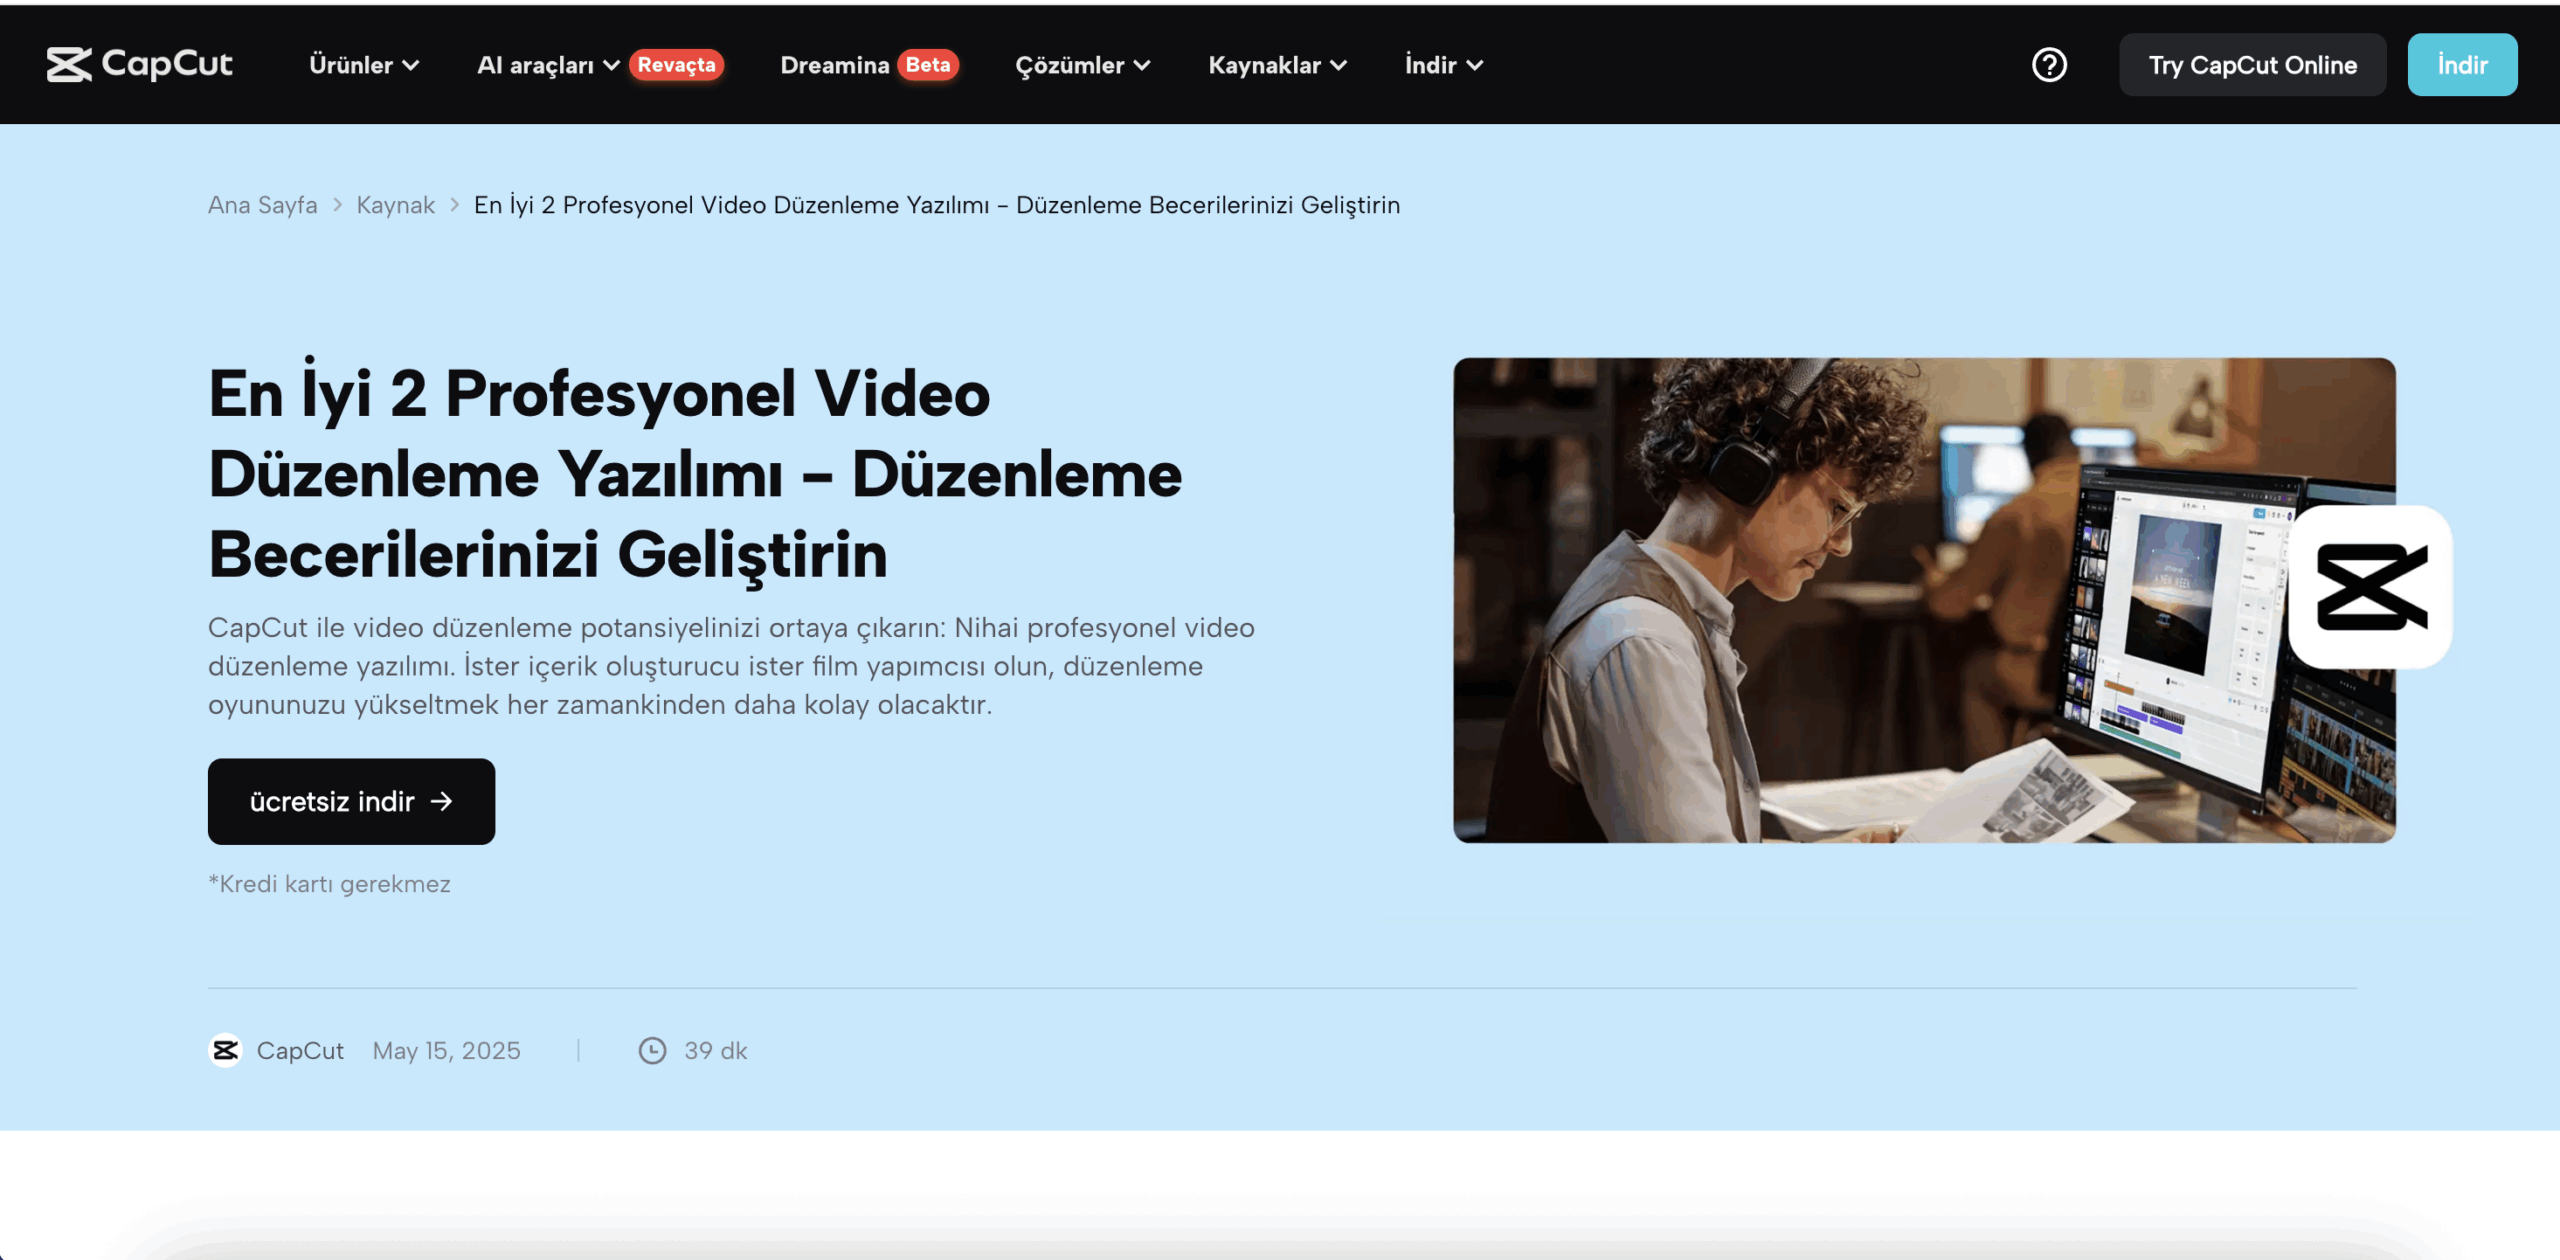This screenshot has height=1260, width=2560.
Task: Click the 39 dk reading time
Action: [x=716, y=1050]
